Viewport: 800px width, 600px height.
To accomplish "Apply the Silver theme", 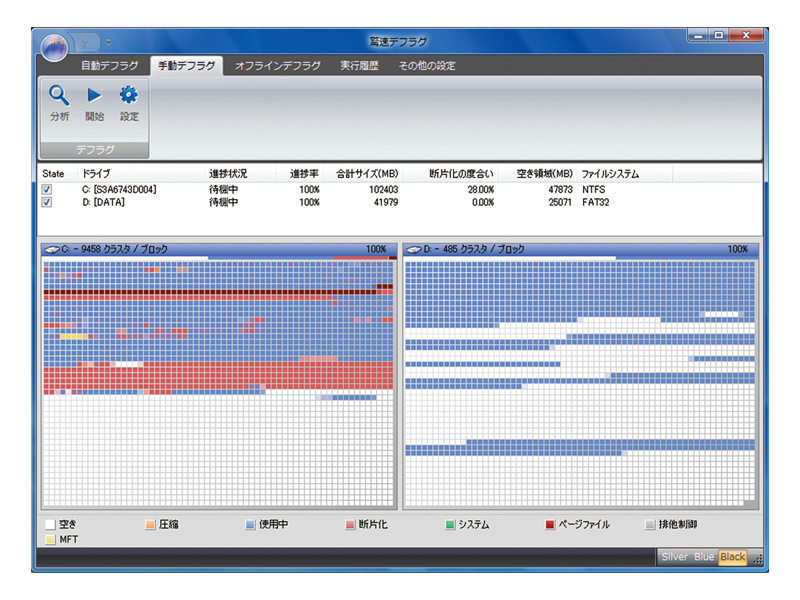I will [674, 557].
